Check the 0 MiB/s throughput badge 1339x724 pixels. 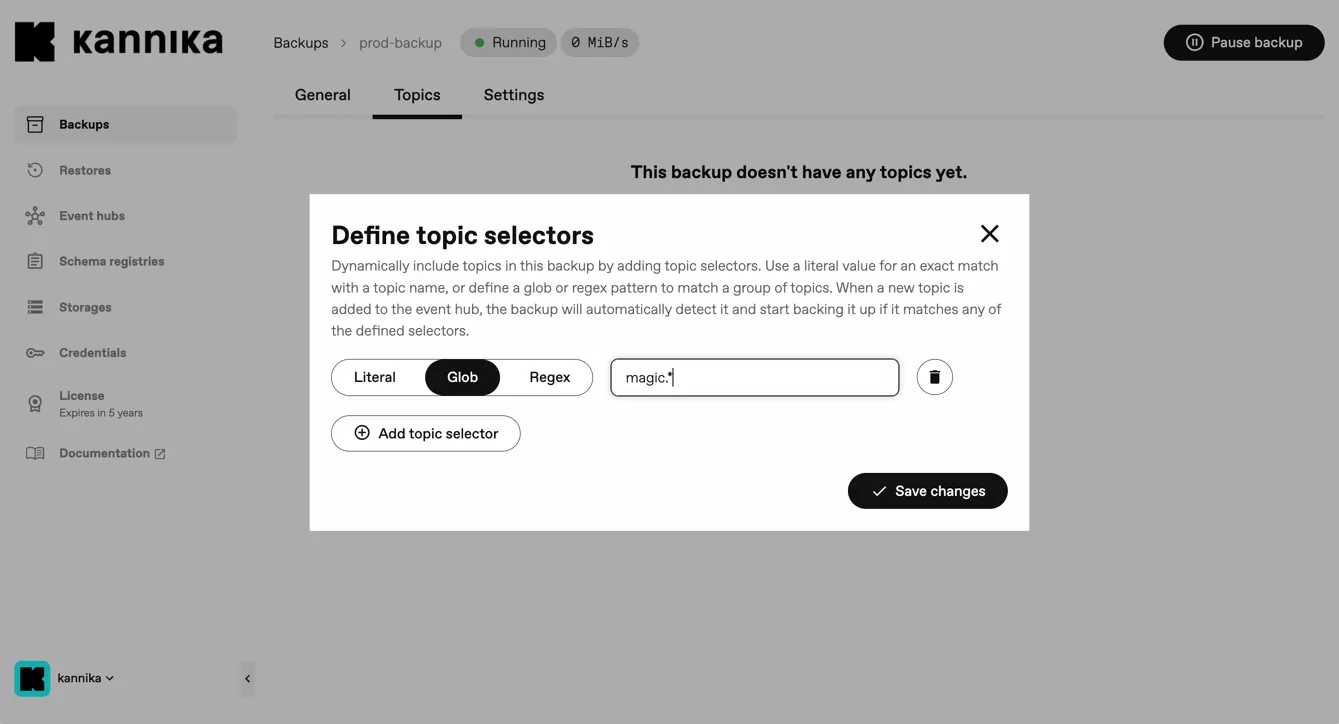click(600, 42)
